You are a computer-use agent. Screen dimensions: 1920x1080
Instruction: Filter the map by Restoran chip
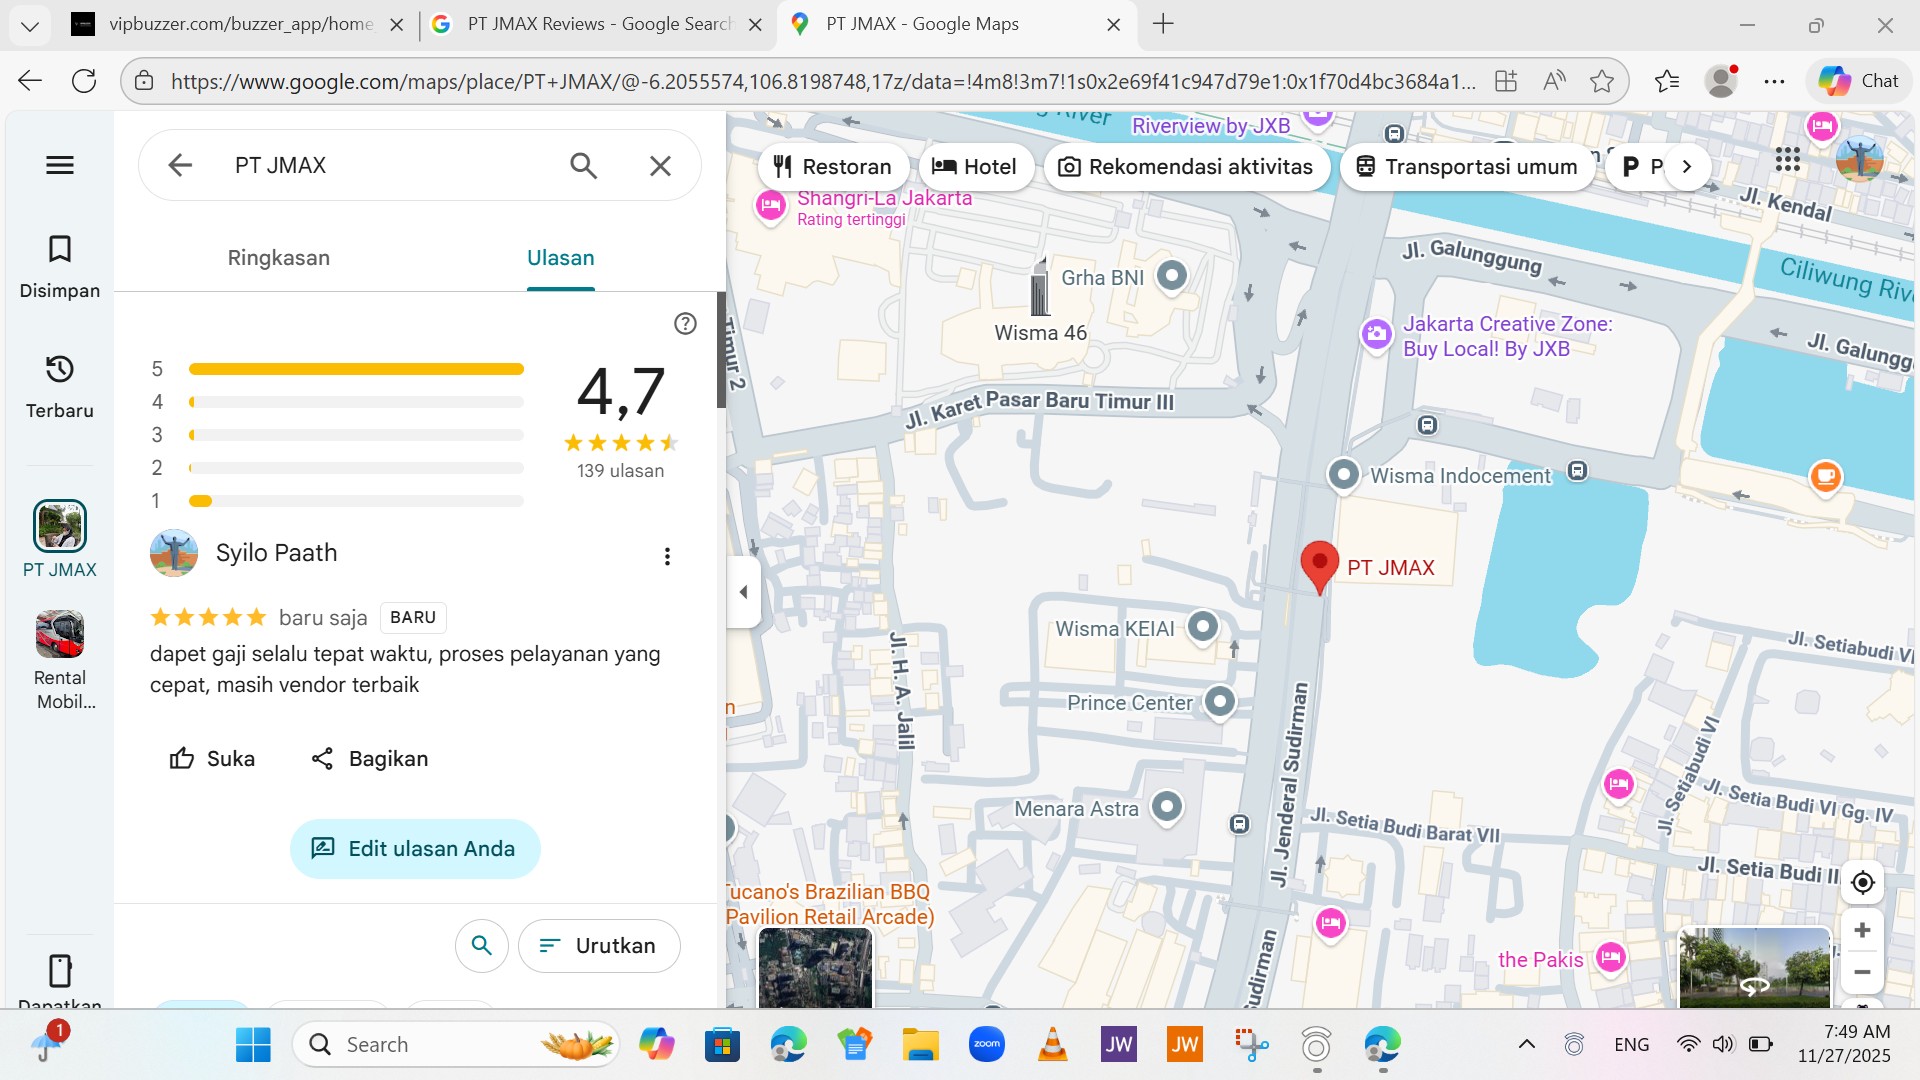pos(833,166)
